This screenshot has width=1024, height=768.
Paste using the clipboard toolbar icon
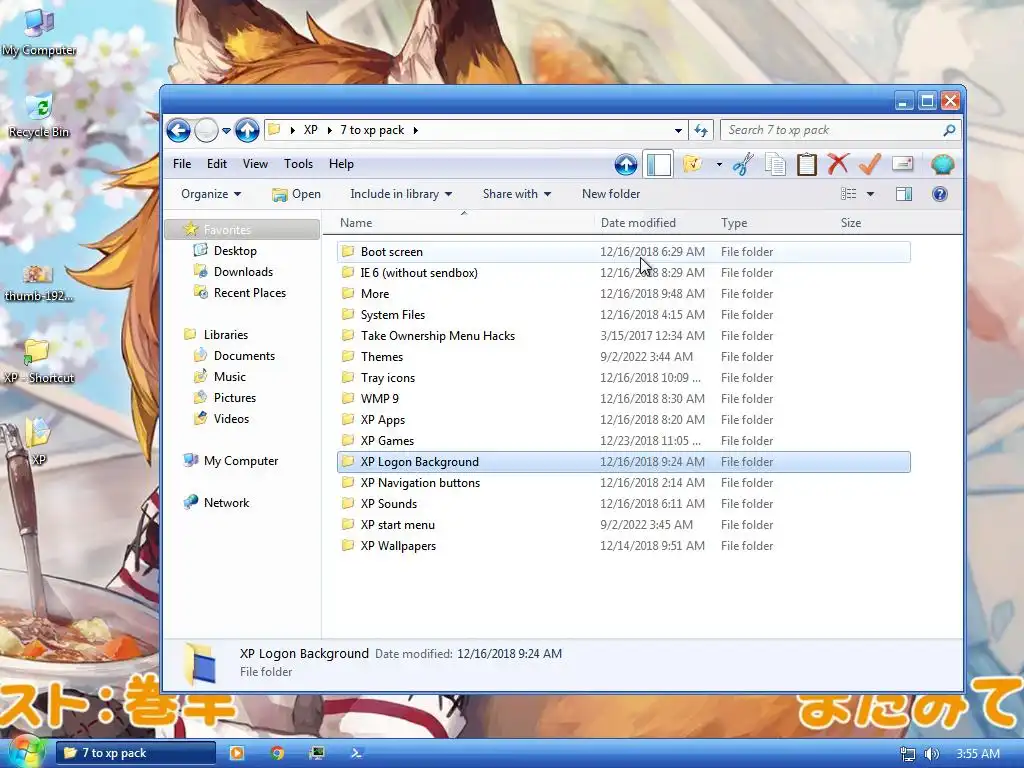[x=807, y=164]
